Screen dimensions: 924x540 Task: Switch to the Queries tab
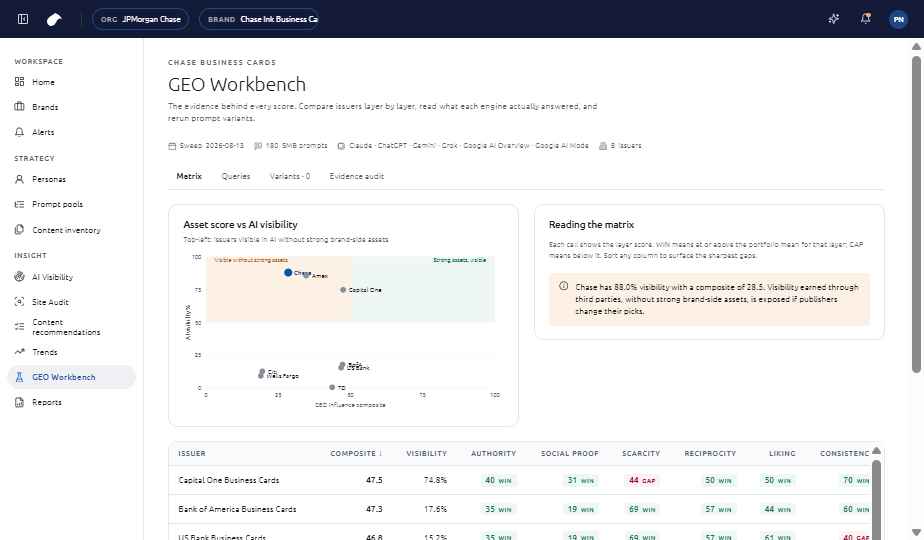pos(236,176)
